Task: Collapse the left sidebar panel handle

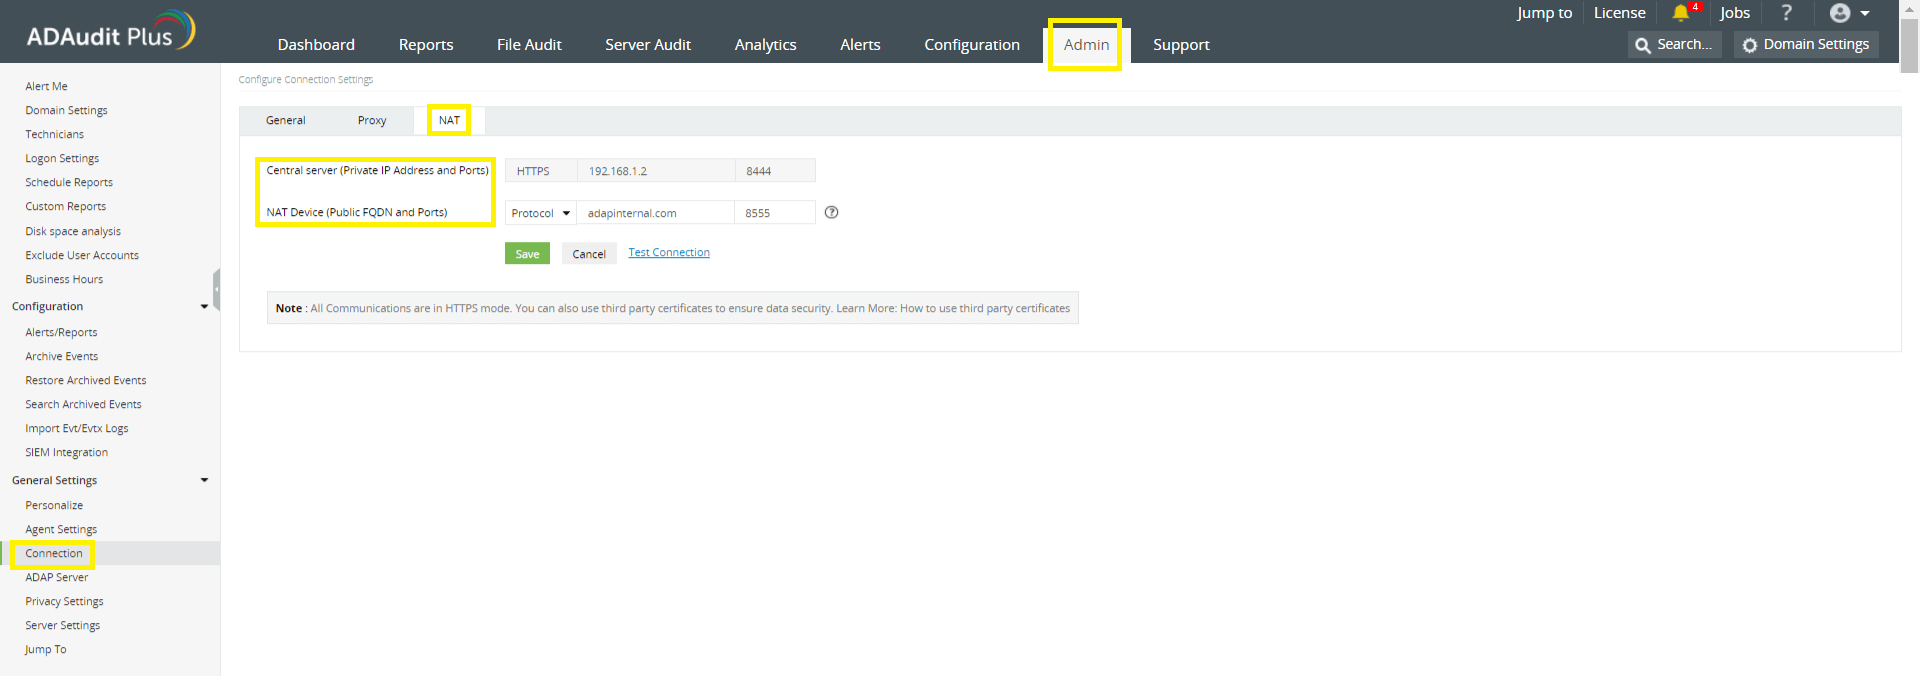Action: point(216,290)
